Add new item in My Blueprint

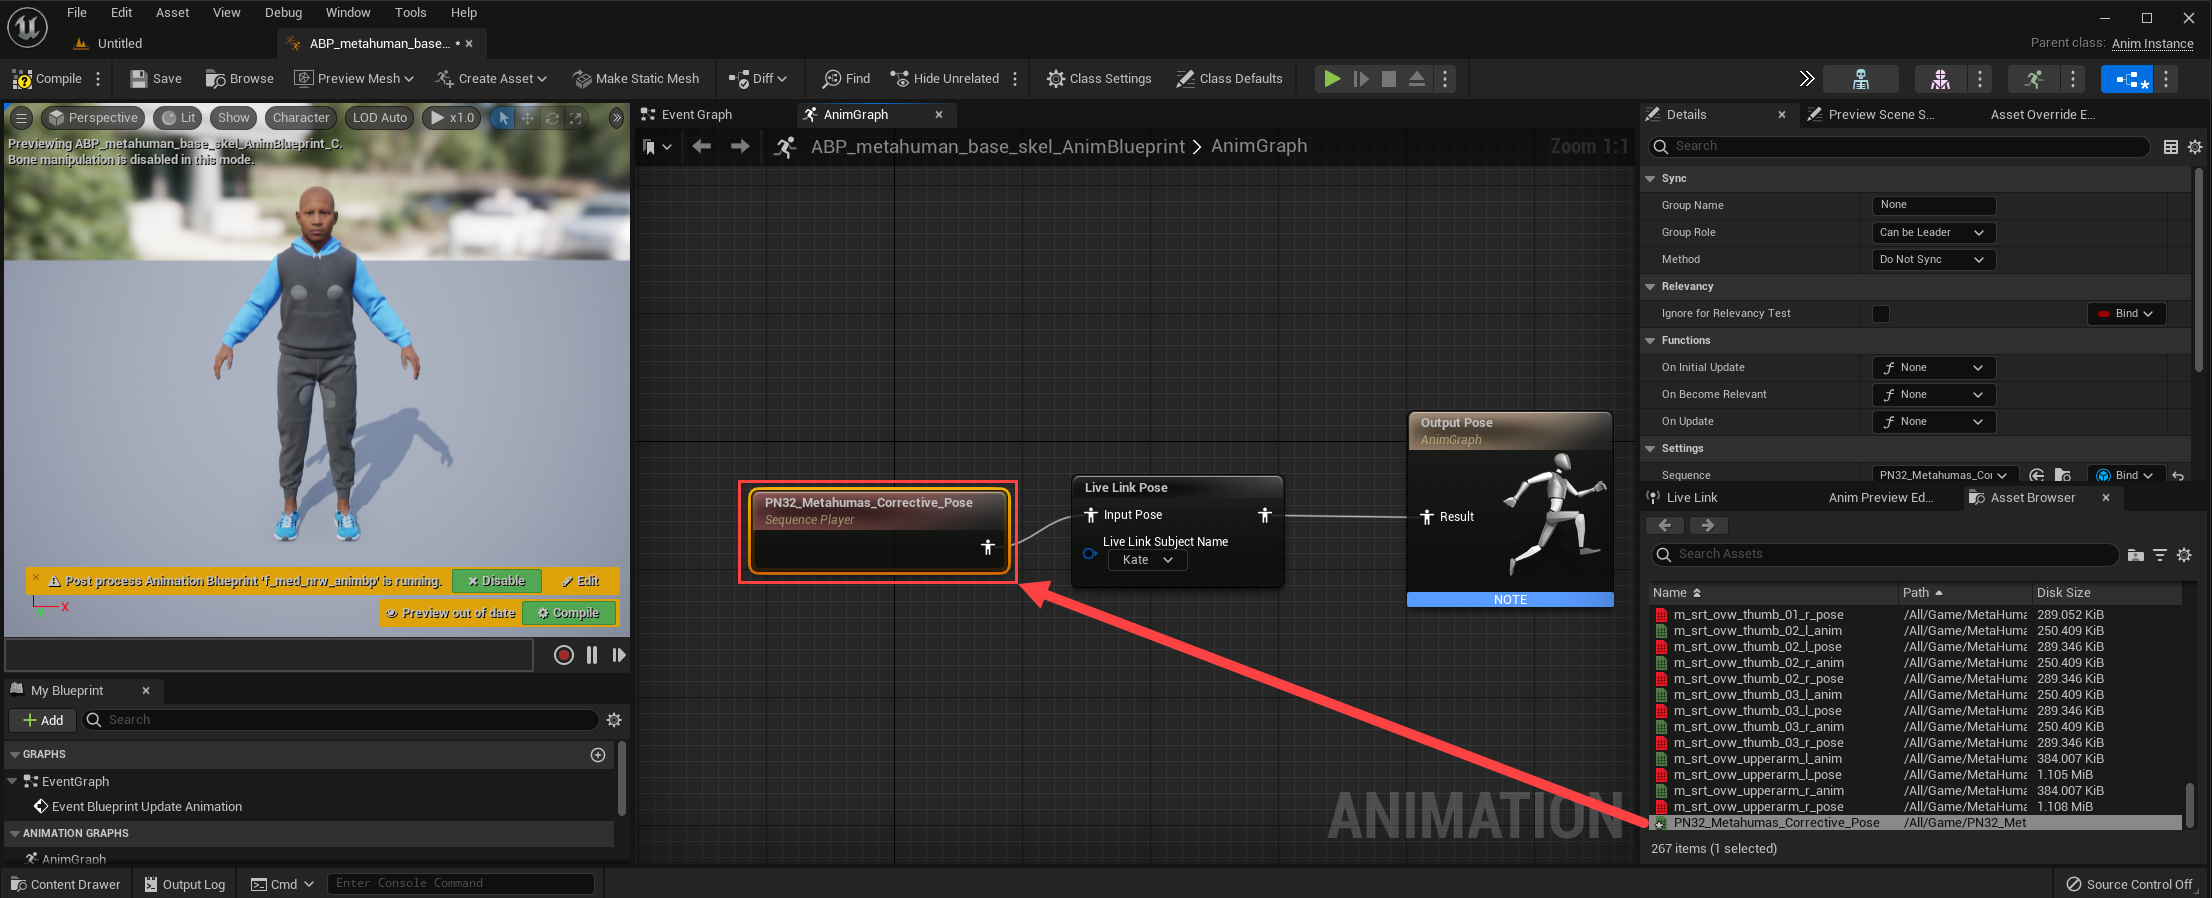pyautogui.click(x=43, y=720)
